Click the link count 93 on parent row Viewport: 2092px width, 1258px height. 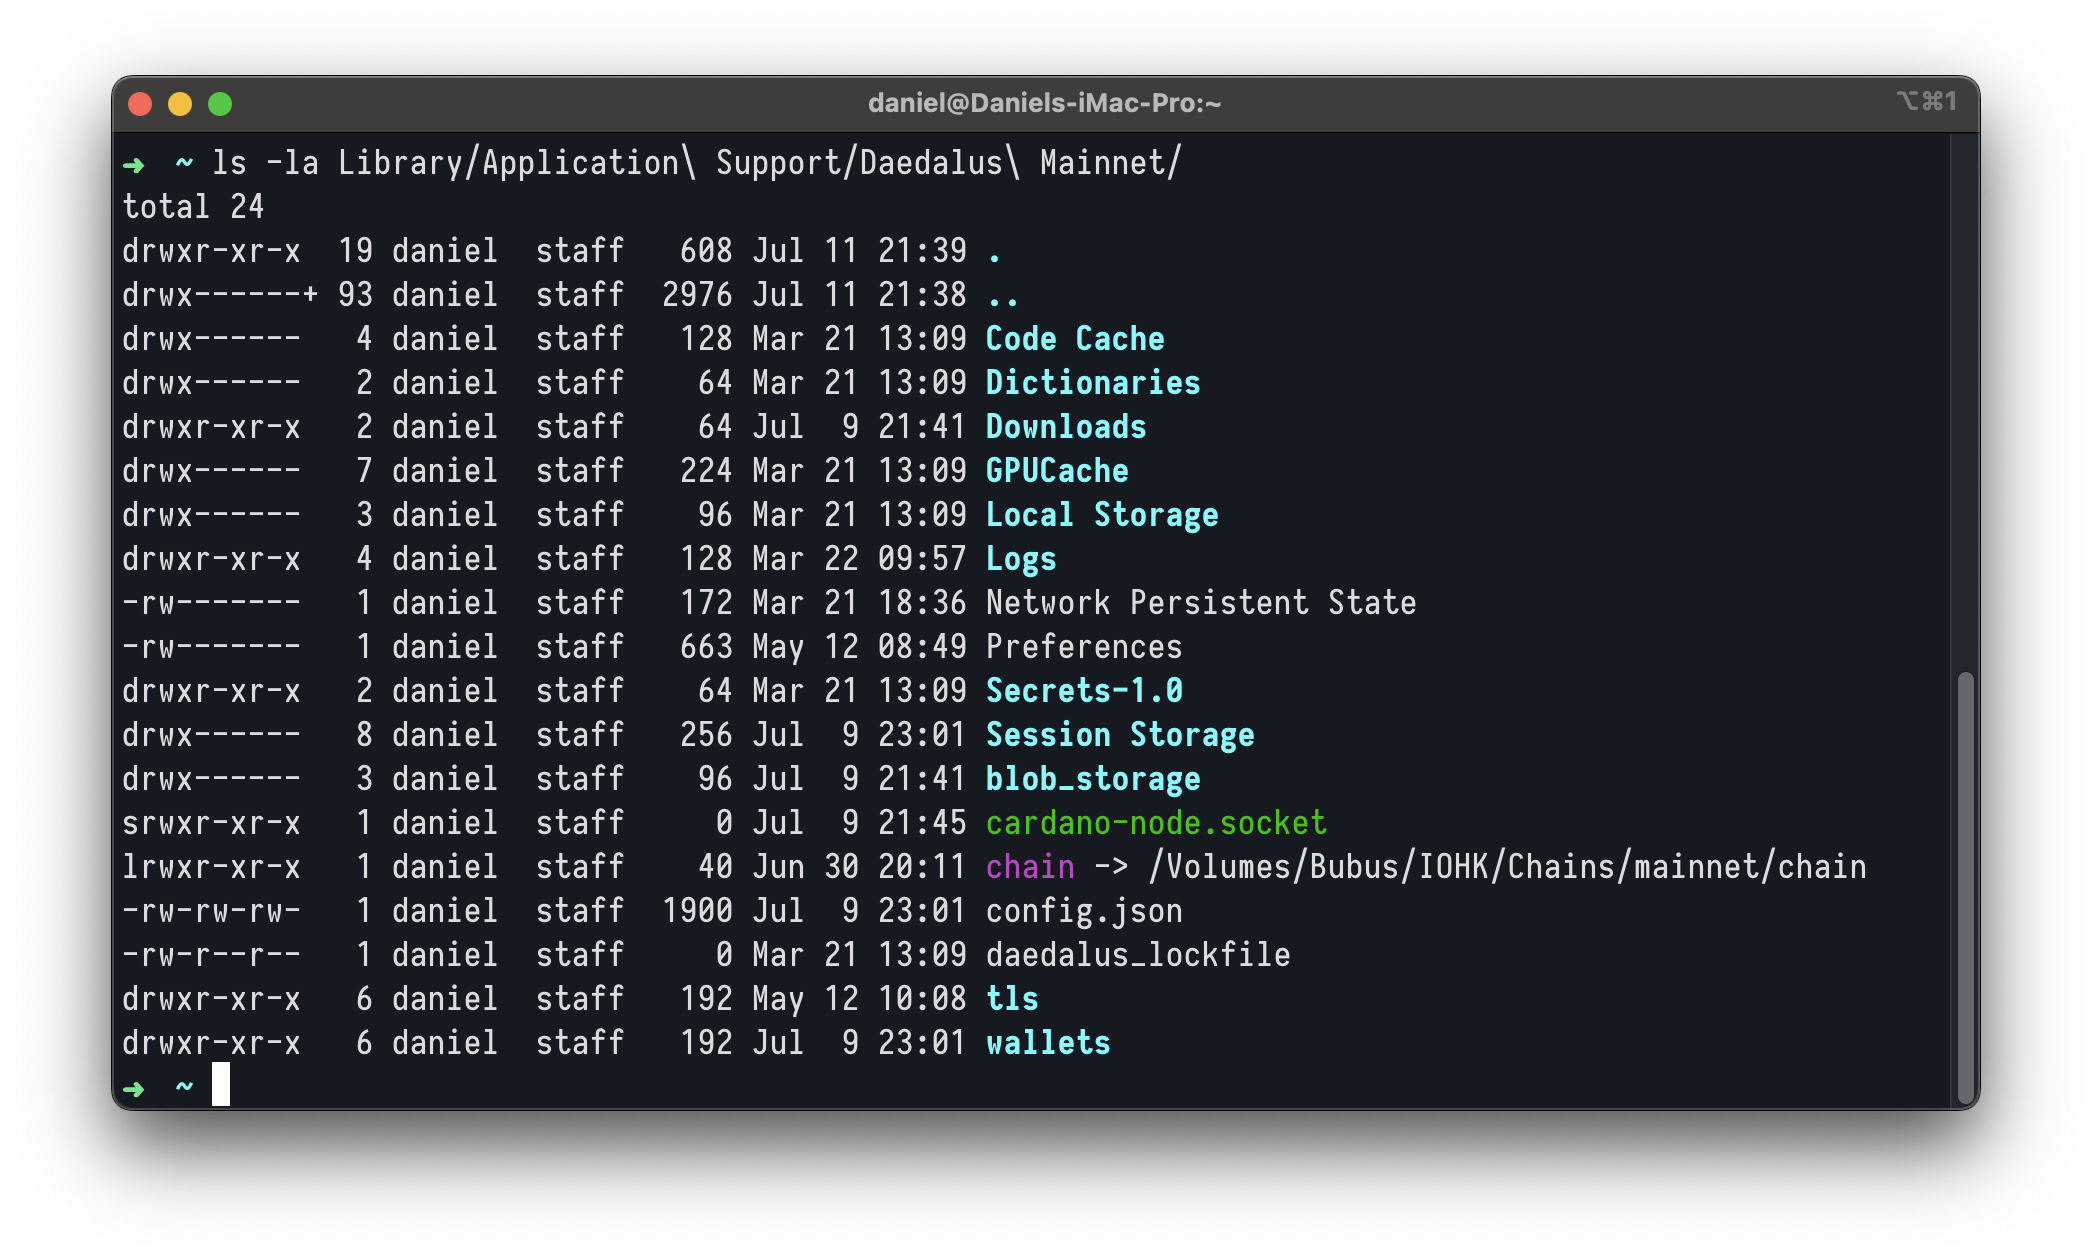355,295
